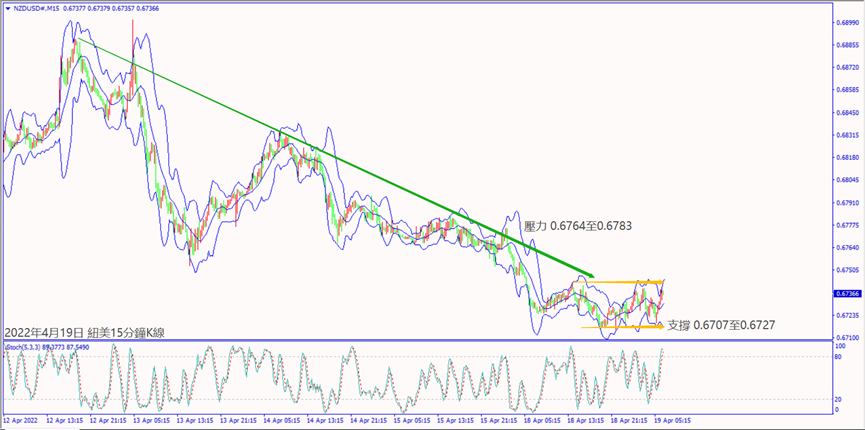Open the chart menu triangle beside NZDUSD#
Image resolution: width=865 pixels, height=430 pixels.
(8, 9)
